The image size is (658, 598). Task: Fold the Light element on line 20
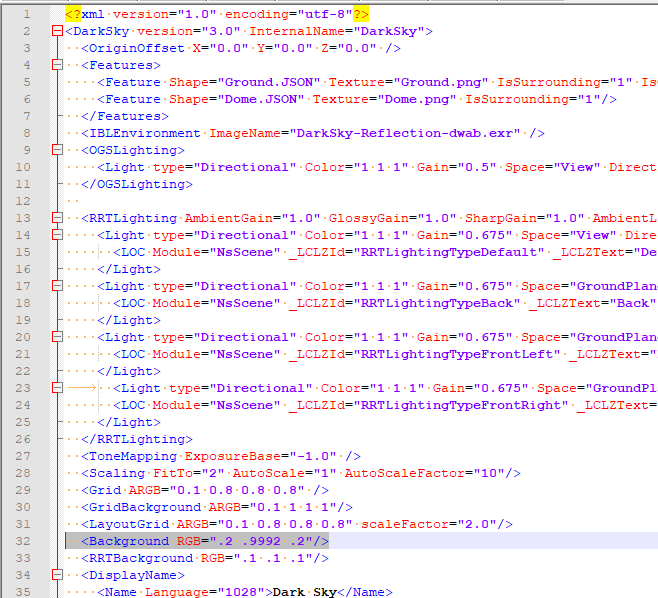(x=56, y=337)
